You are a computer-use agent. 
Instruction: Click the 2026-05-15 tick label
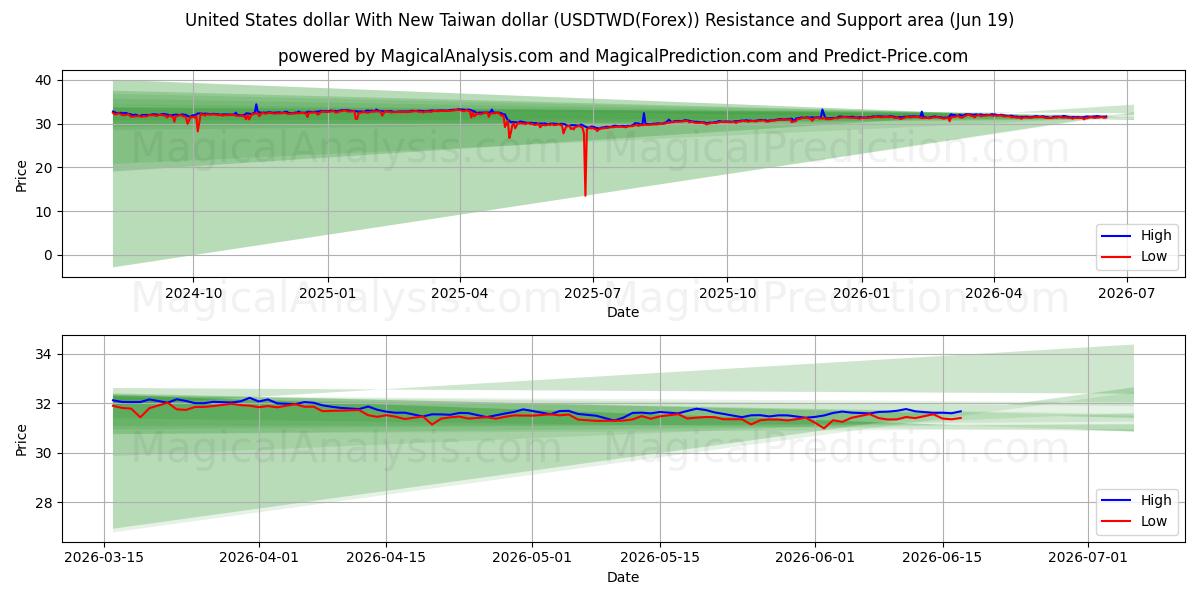pos(660,558)
